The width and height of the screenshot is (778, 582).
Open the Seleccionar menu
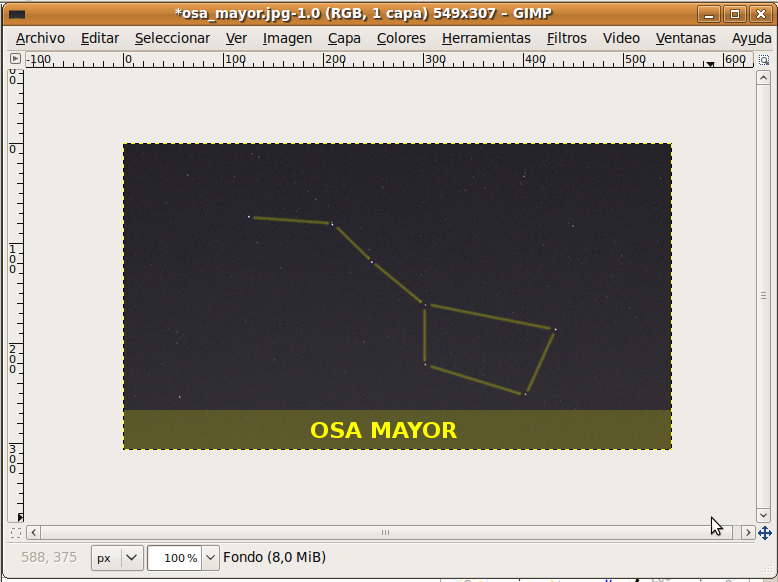(172, 38)
